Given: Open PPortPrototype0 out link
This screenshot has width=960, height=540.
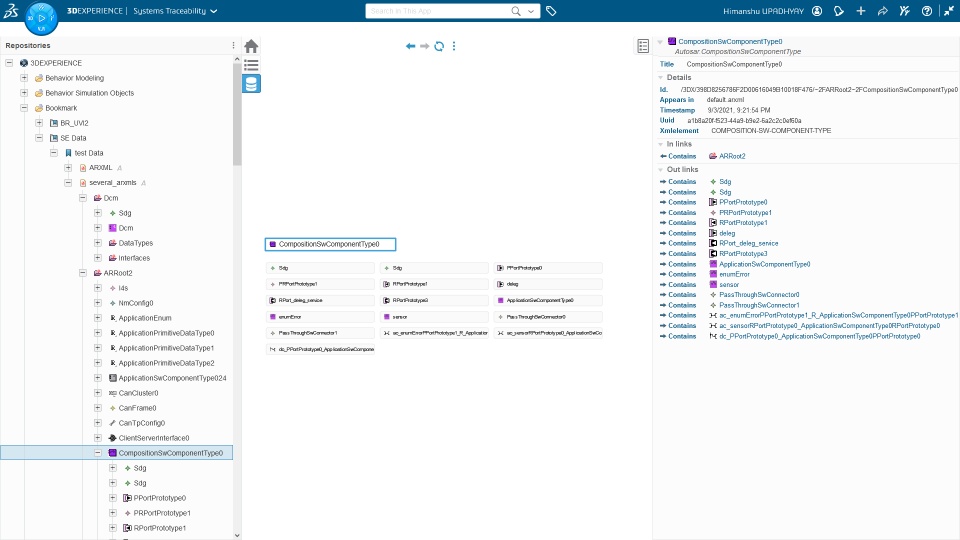Looking at the screenshot, I should pyautogui.click(x=743, y=202).
